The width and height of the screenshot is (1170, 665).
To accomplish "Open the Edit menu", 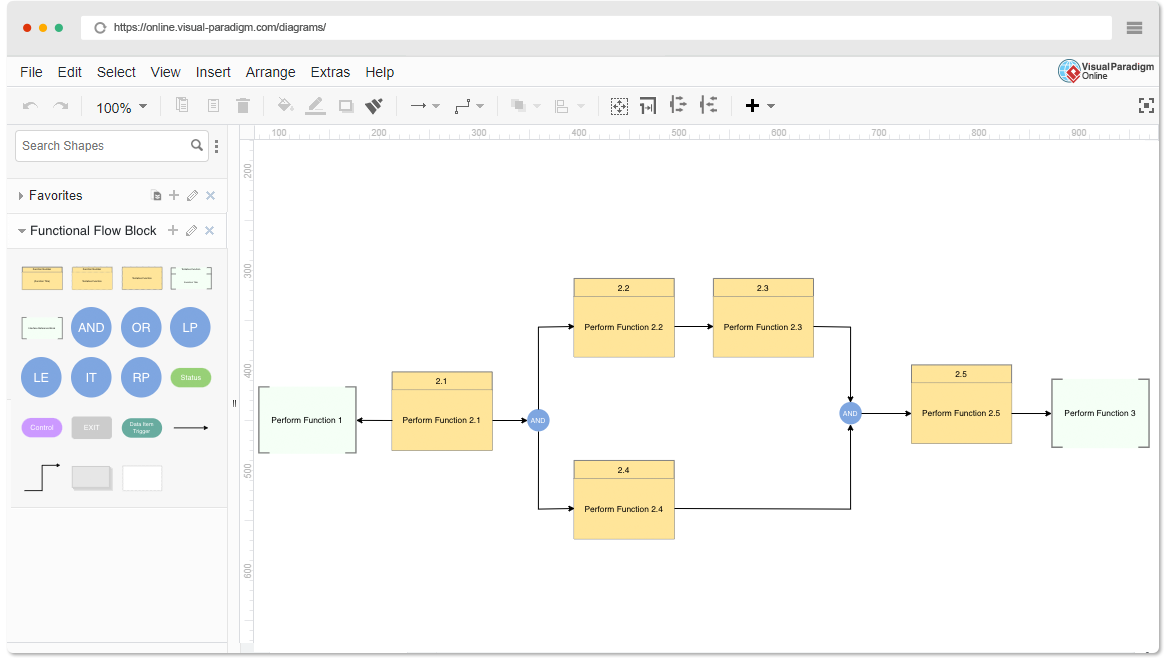I will click(69, 72).
